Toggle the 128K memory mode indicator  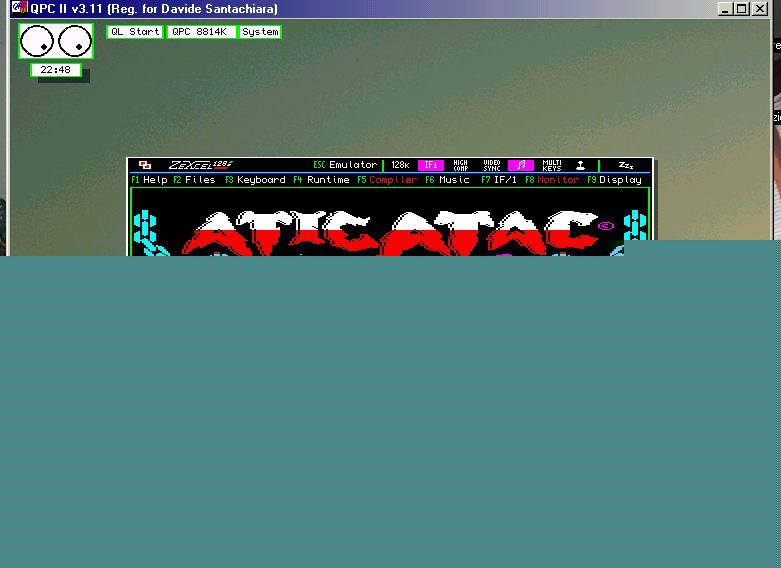coord(400,165)
